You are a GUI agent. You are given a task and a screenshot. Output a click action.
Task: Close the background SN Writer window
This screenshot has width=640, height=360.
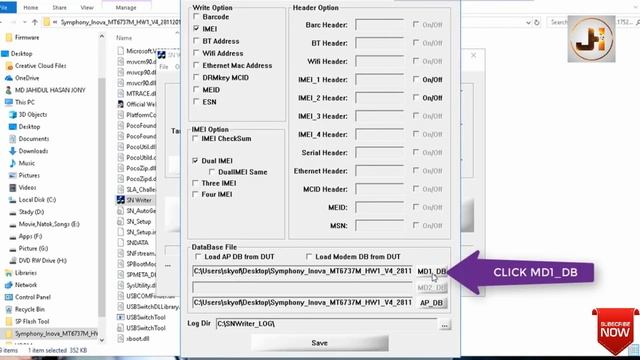[x=473, y=56]
